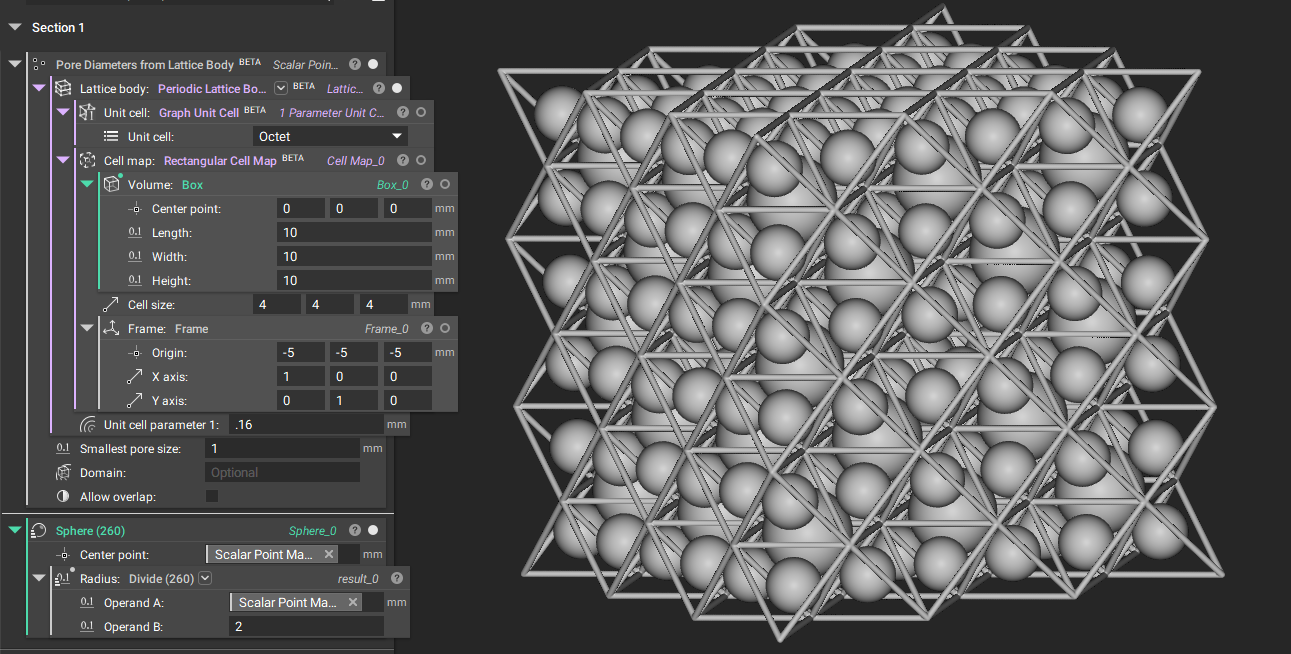The image size is (1291, 654).
Task: Click the Unit cell parameter 1 icon
Action: 87,424
